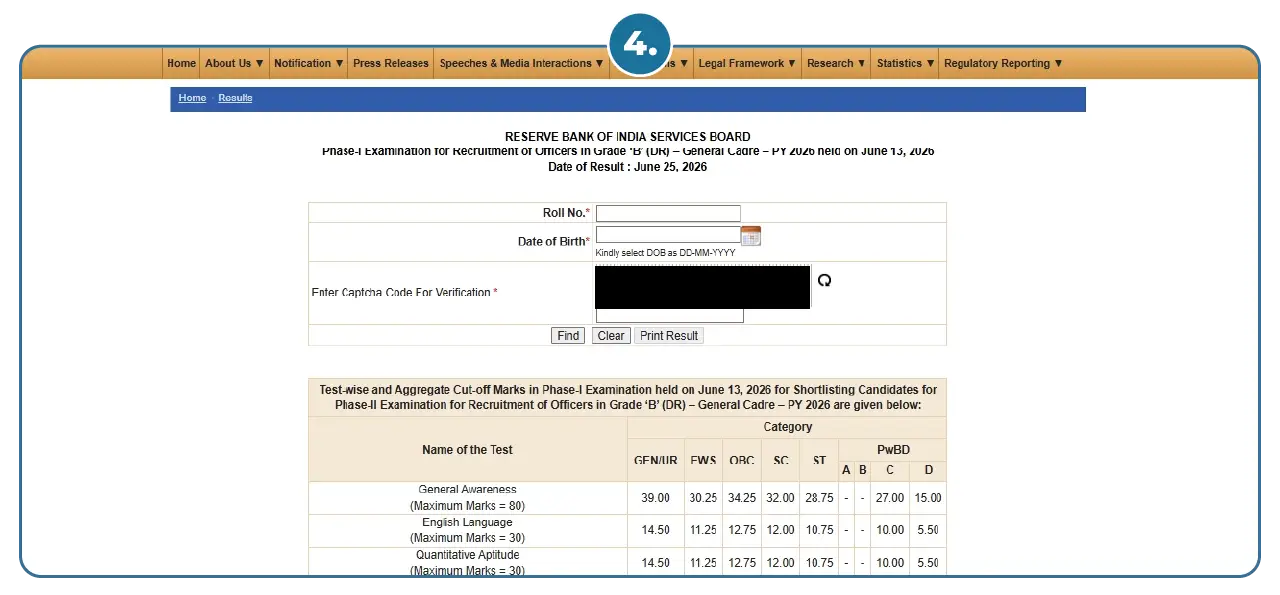Select the OBC column header
The image size is (1280, 595).
click(x=741, y=460)
